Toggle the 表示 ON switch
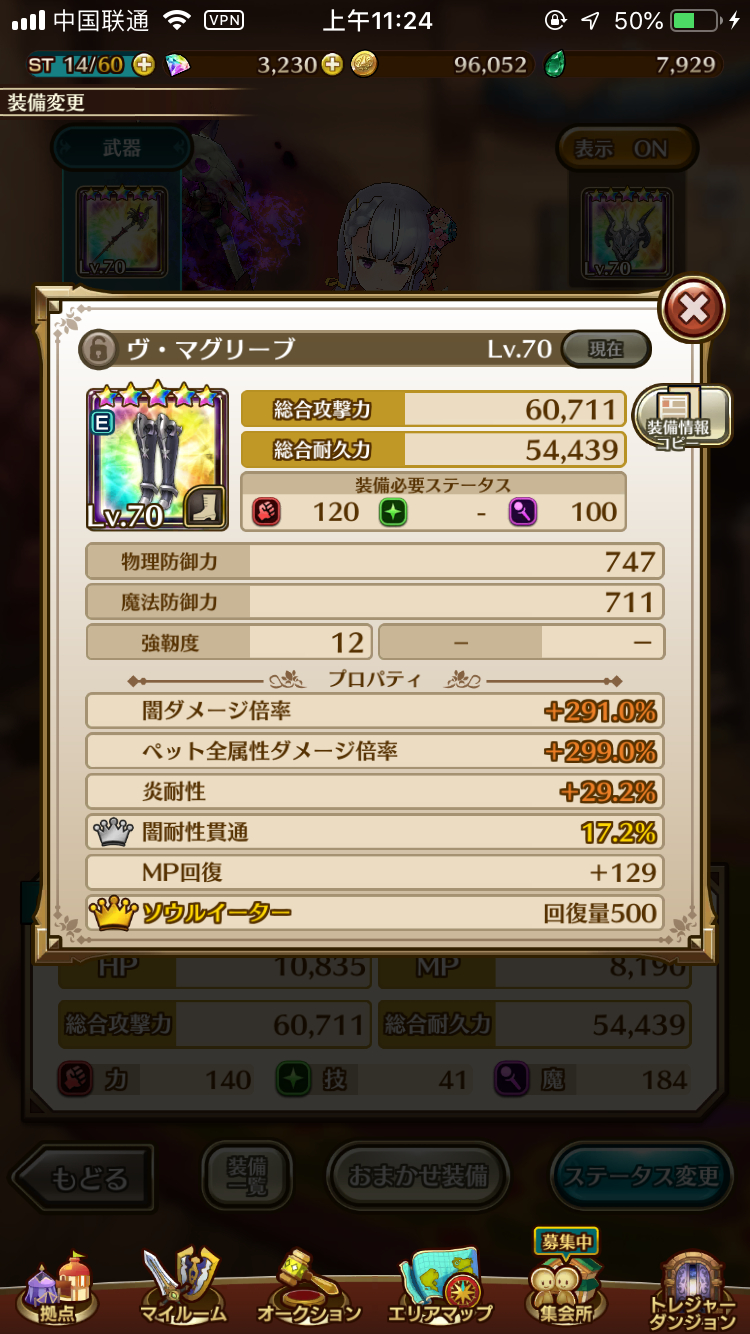The height and width of the screenshot is (1334, 750). tap(627, 149)
